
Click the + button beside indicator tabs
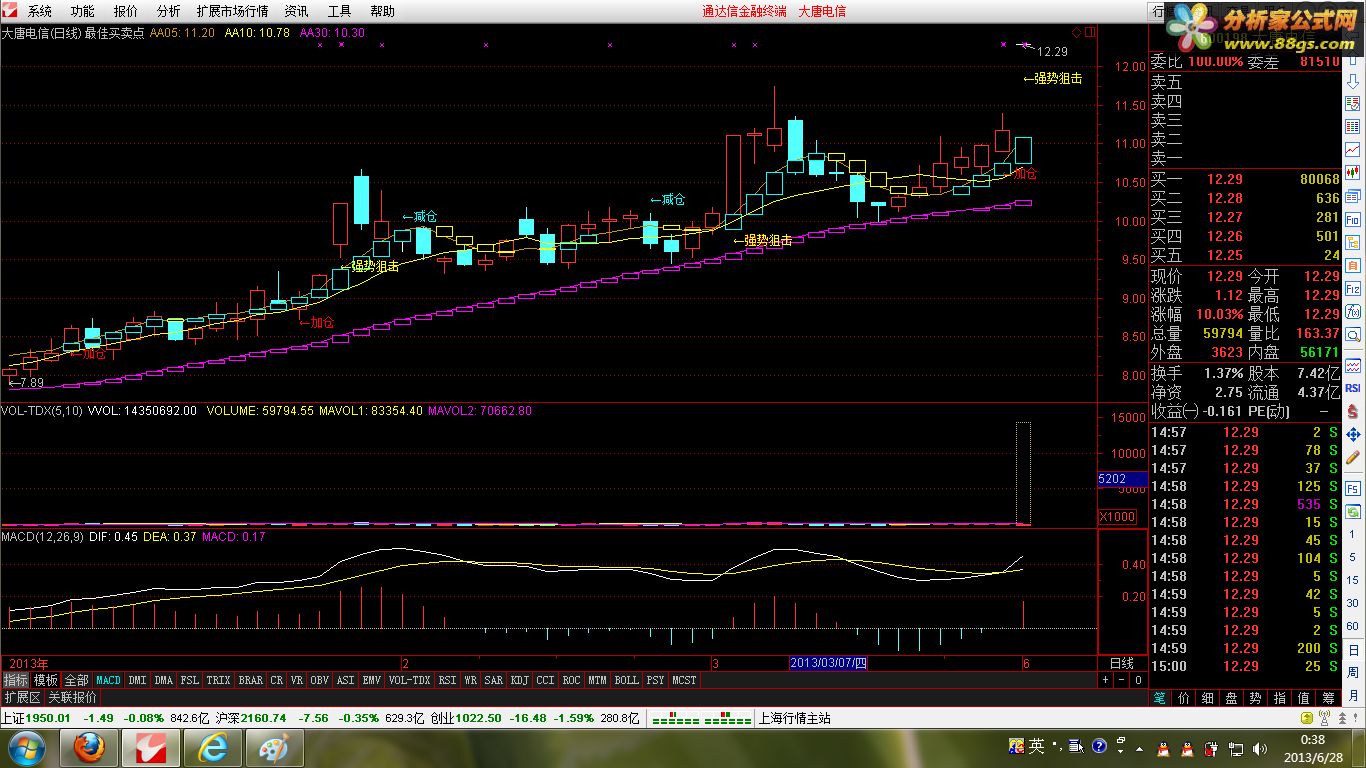click(x=1106, y=680)
